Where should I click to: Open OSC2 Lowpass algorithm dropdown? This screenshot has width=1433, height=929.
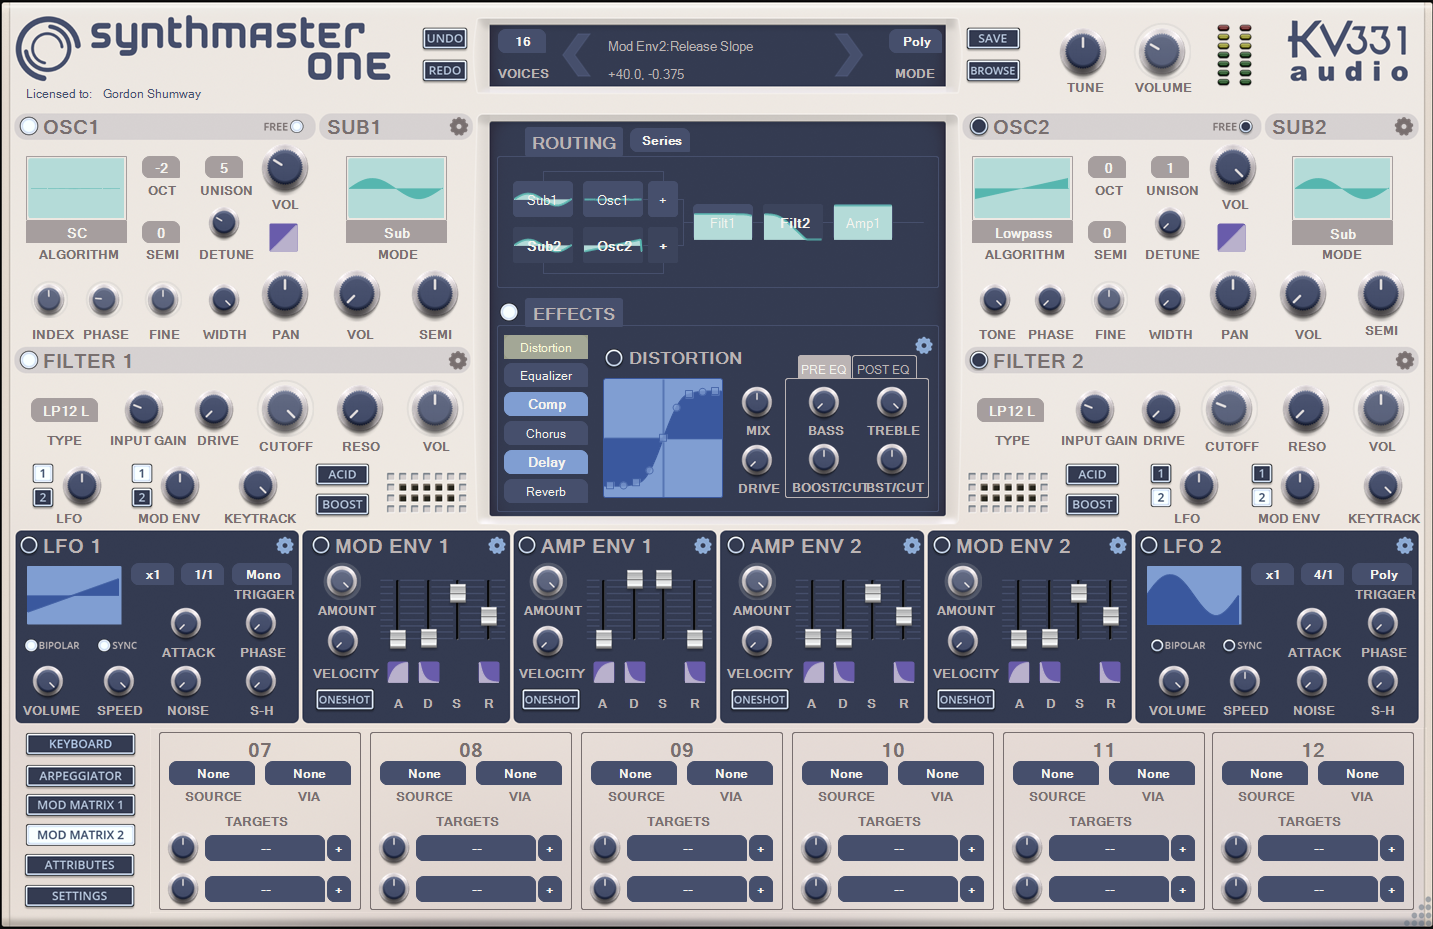(x=1022, y=233)
